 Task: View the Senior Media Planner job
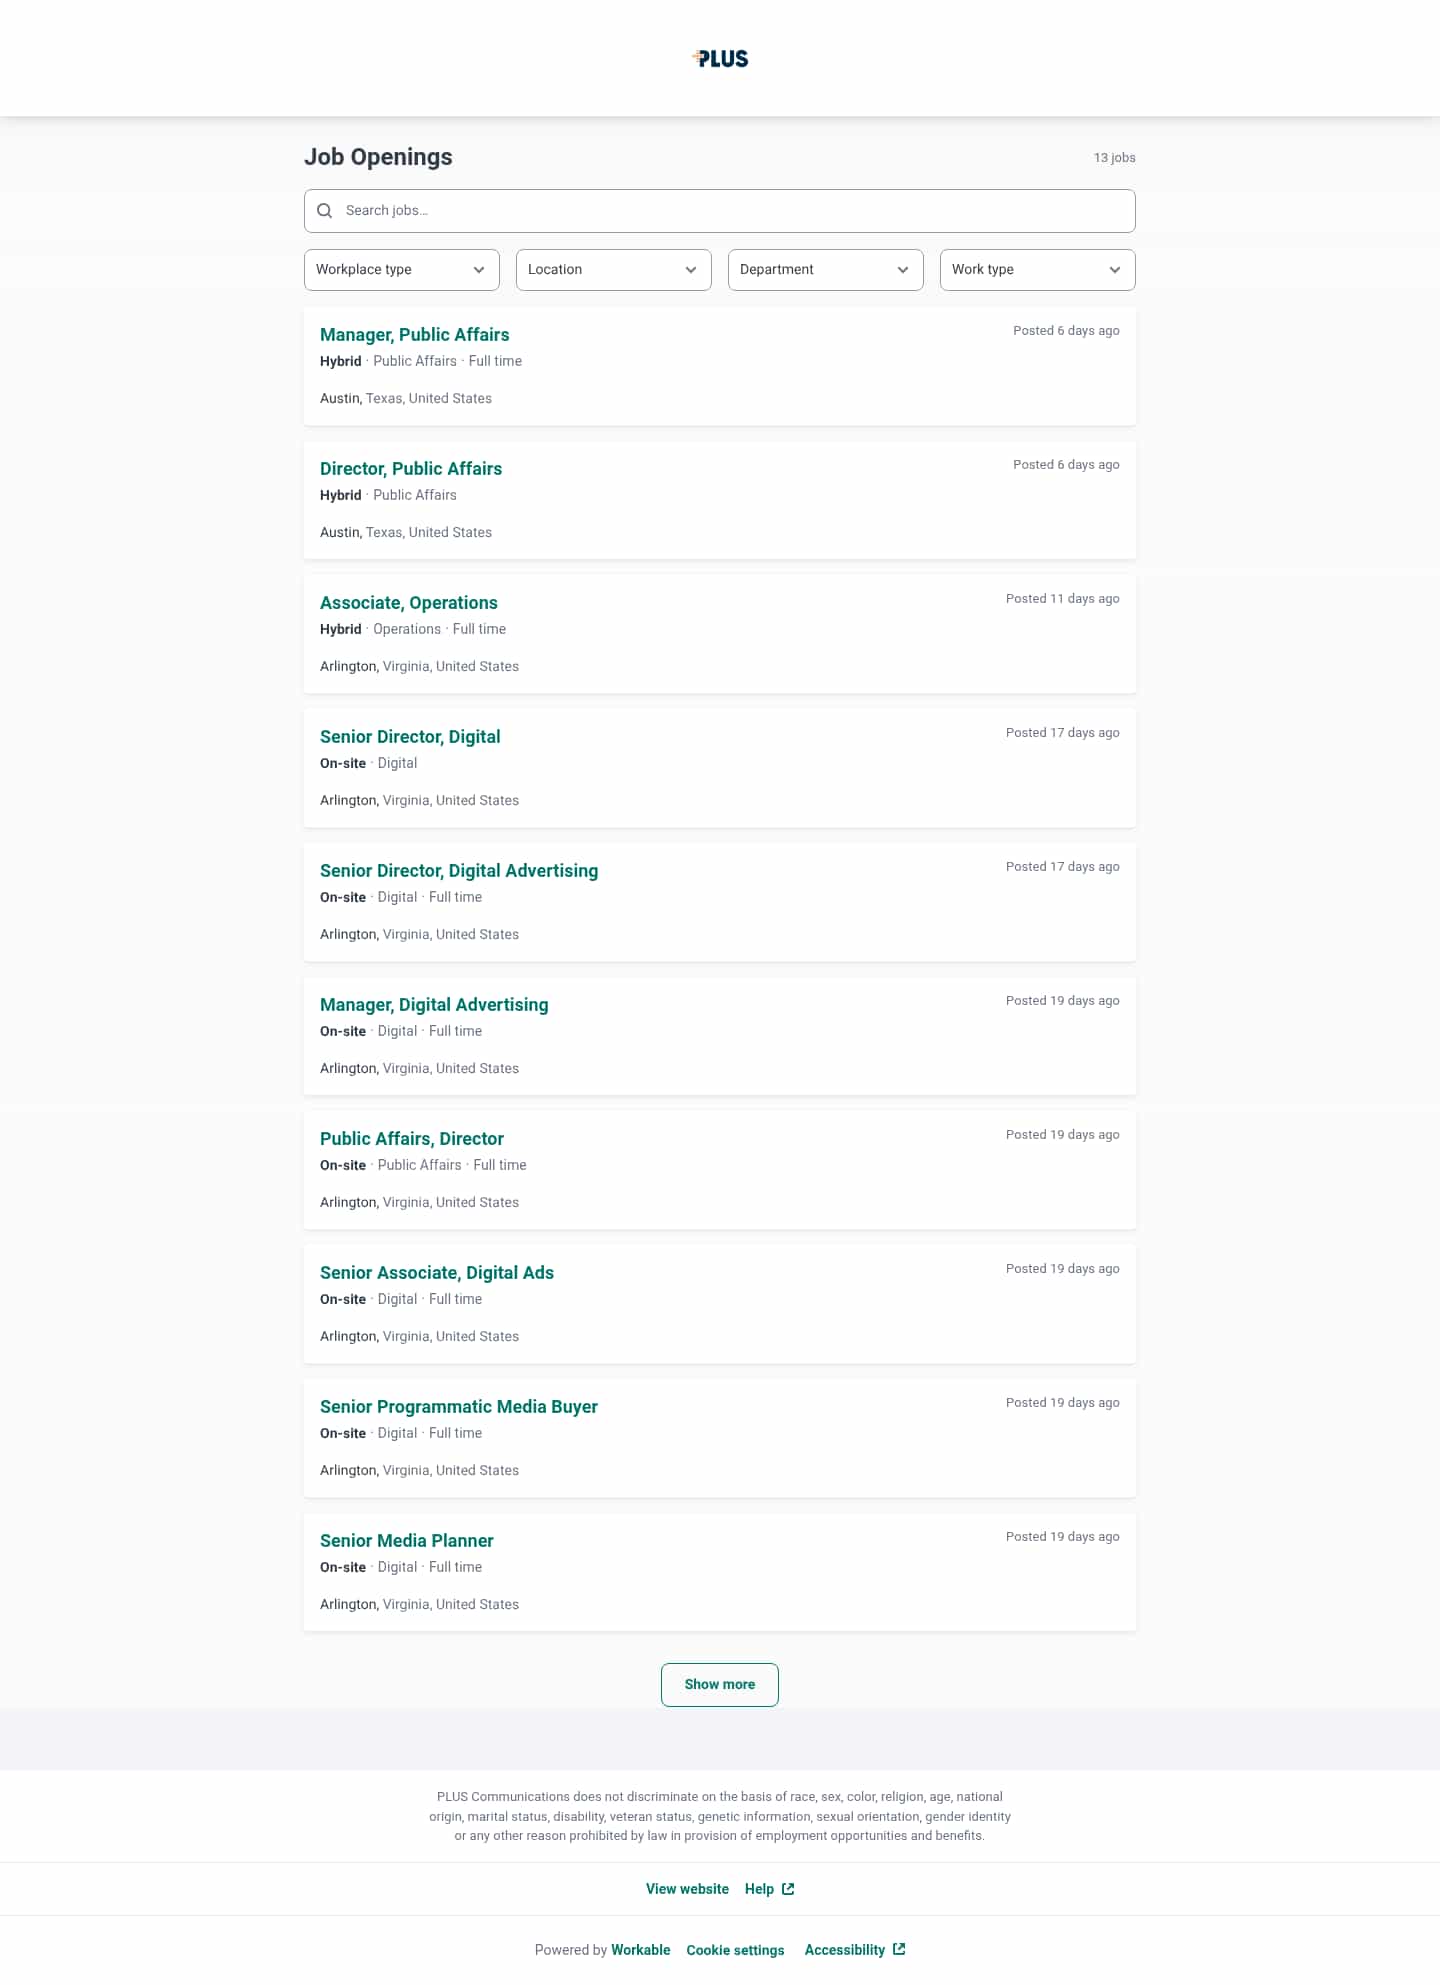[406, 1541]
